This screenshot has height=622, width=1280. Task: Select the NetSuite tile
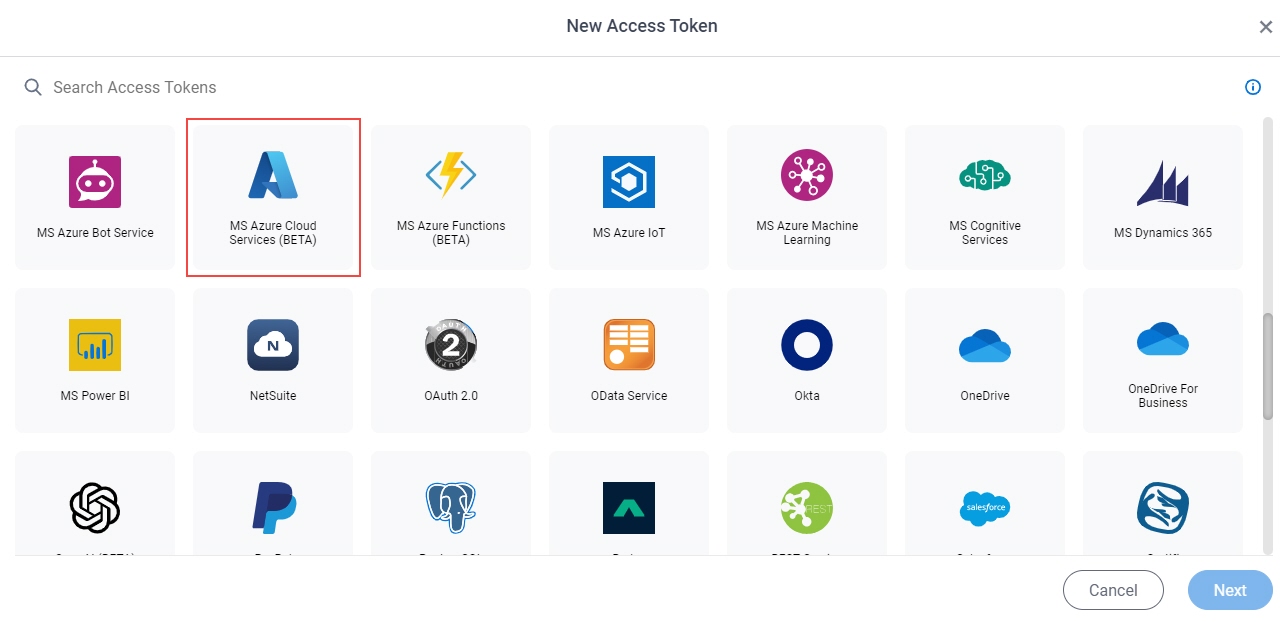coord(273,360)
